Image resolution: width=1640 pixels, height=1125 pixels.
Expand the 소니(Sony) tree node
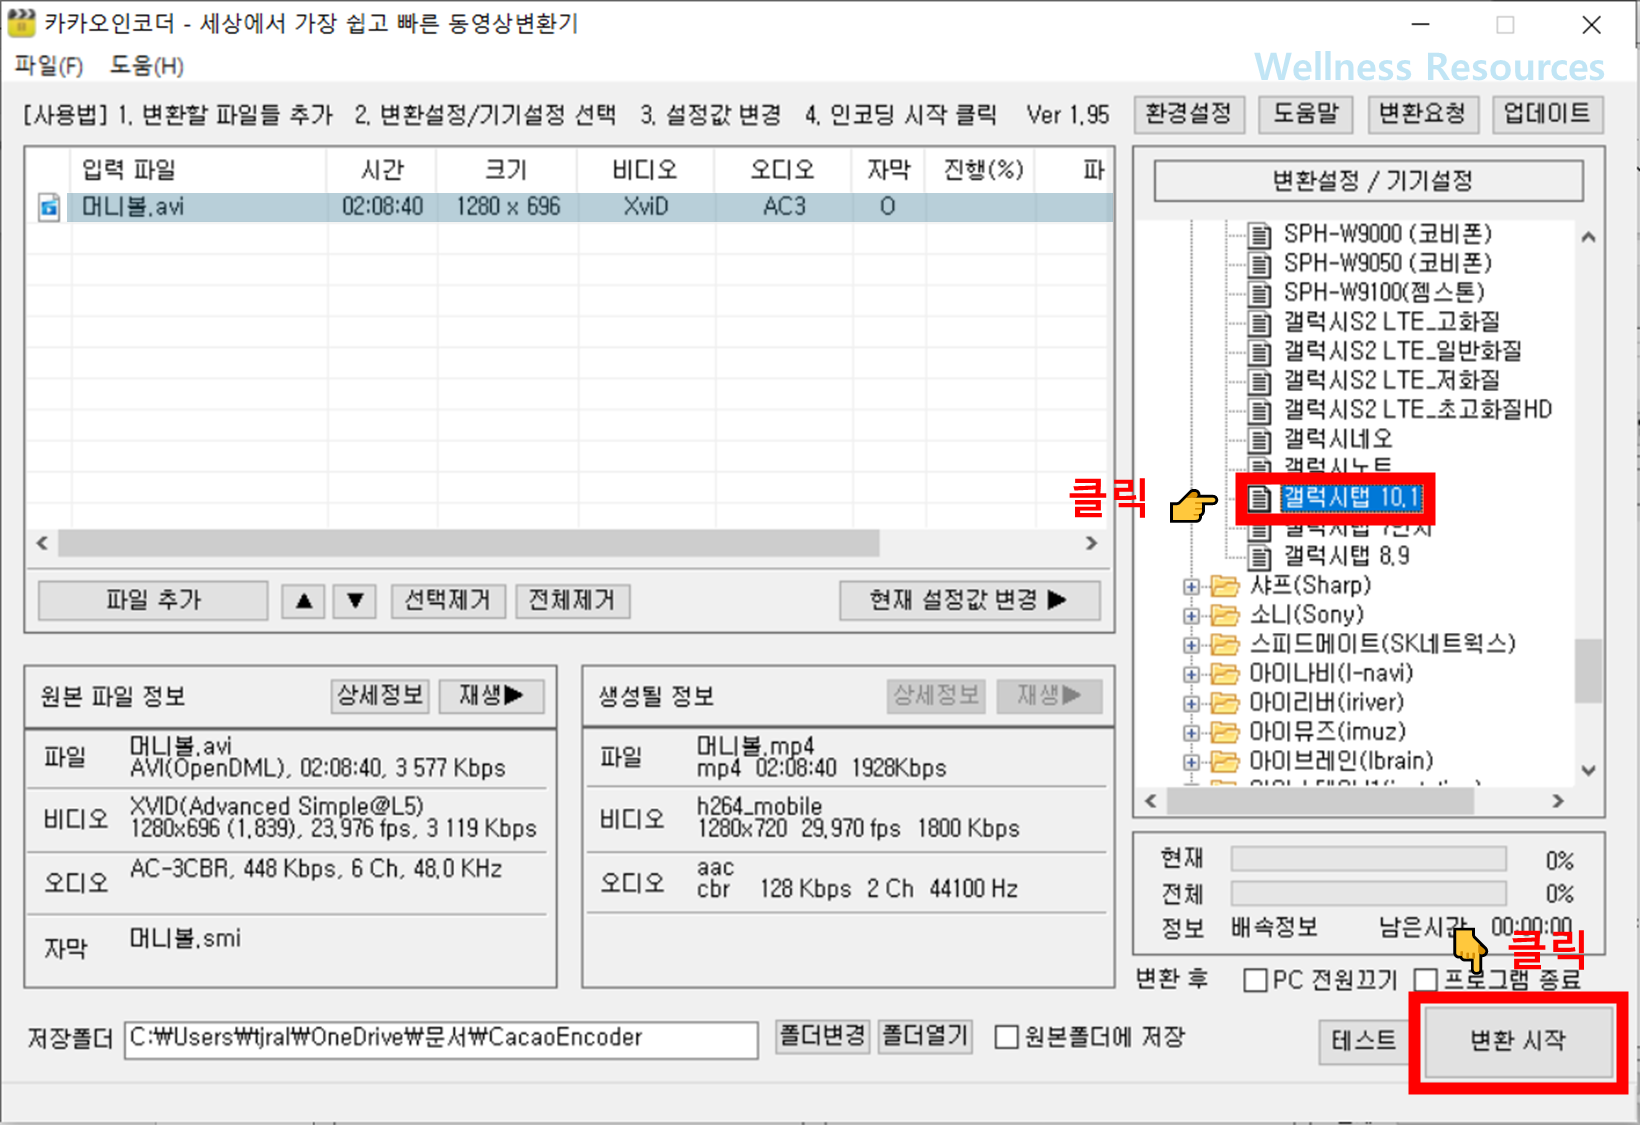(x=1191, y=615)
